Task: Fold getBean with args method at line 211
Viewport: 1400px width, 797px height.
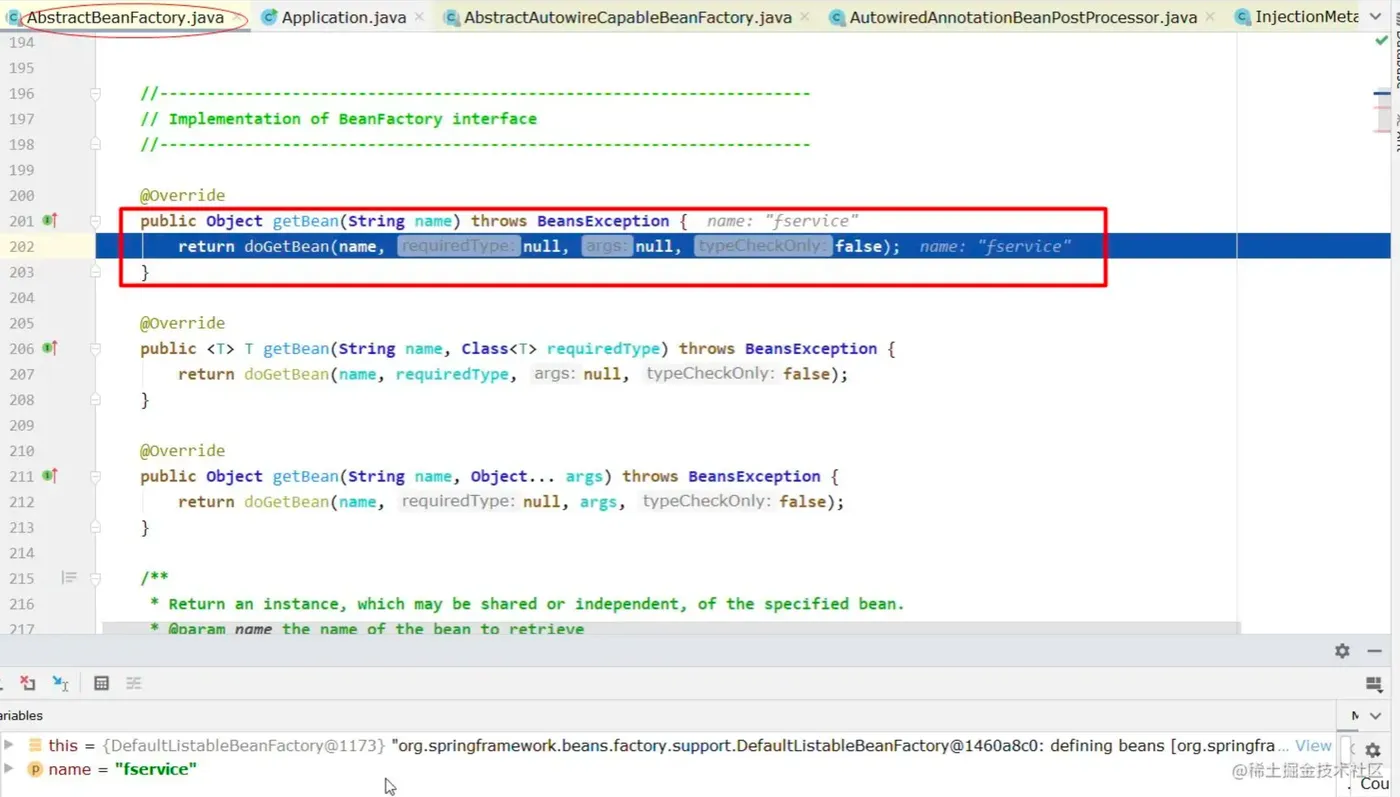Action: (x=95, y=477)
